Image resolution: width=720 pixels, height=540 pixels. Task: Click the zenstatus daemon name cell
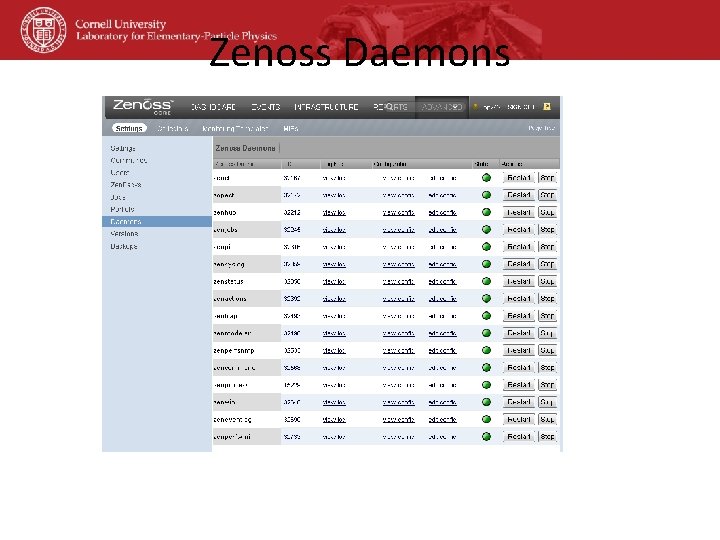(247, 281)
